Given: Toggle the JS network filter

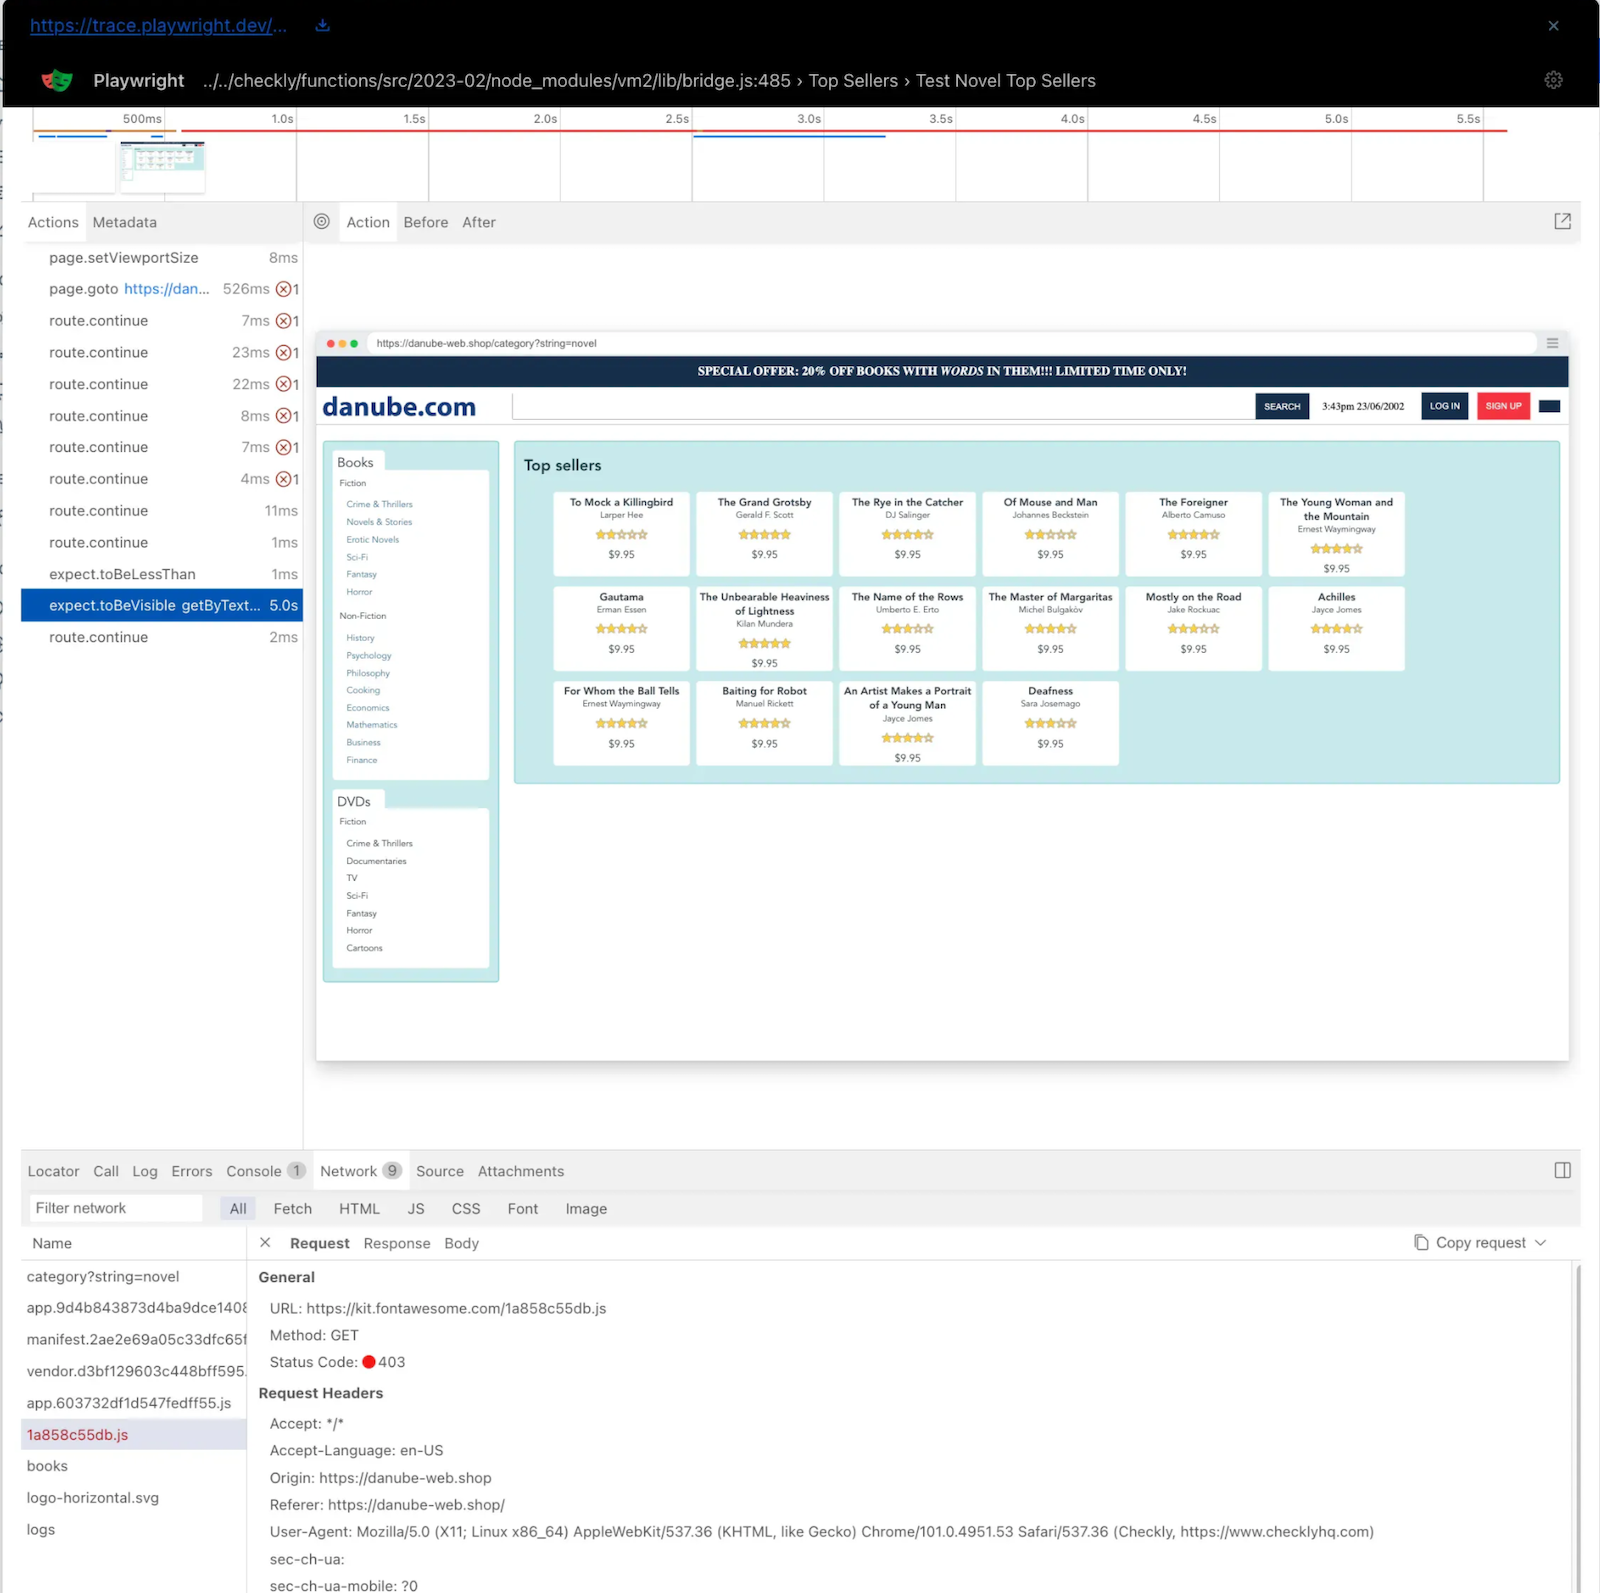Looking at the screenshot, I should point(416,1209).
